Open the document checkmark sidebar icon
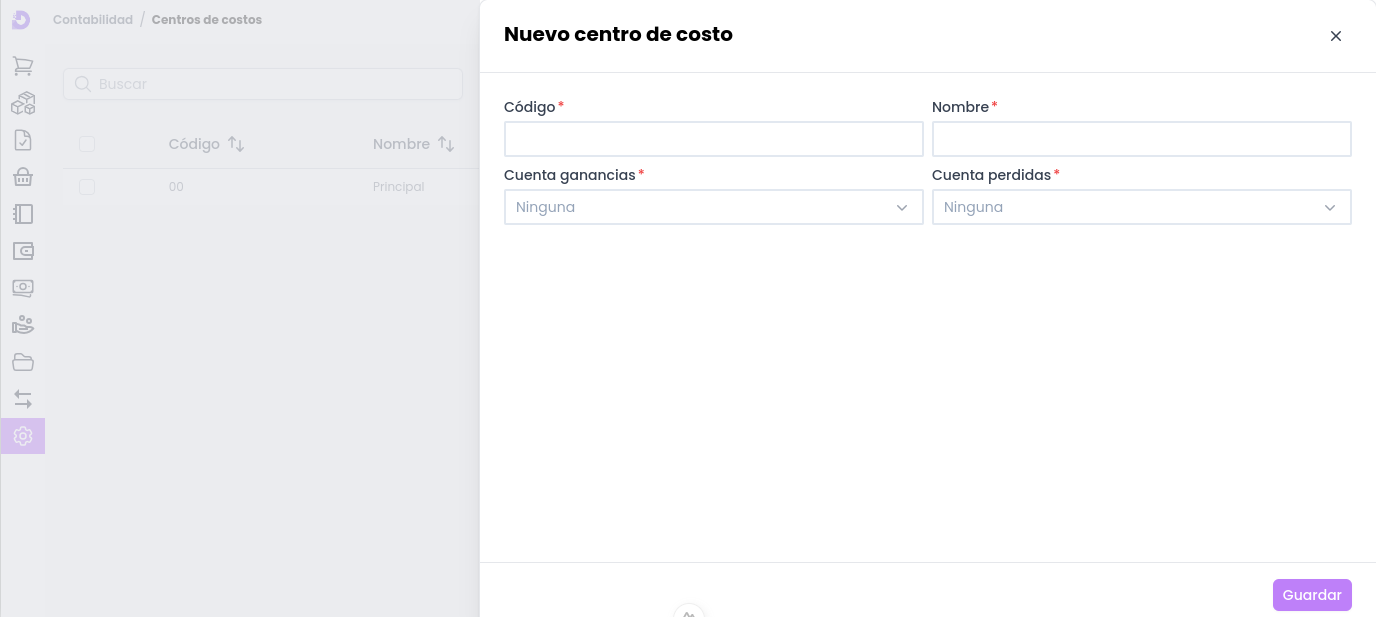The image size is (1376, 617). click(23, 140)
